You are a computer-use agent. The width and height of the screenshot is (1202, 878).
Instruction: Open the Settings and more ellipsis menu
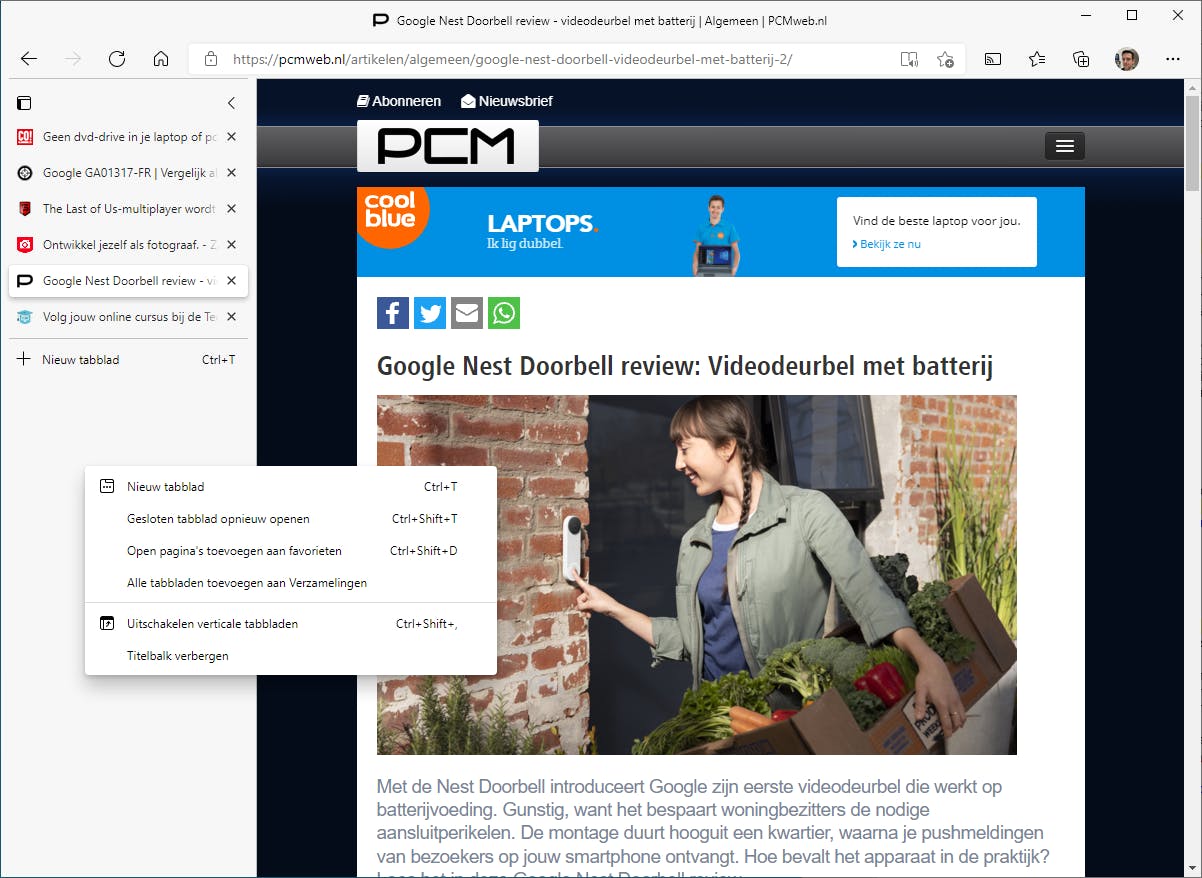coord(1173,59)
